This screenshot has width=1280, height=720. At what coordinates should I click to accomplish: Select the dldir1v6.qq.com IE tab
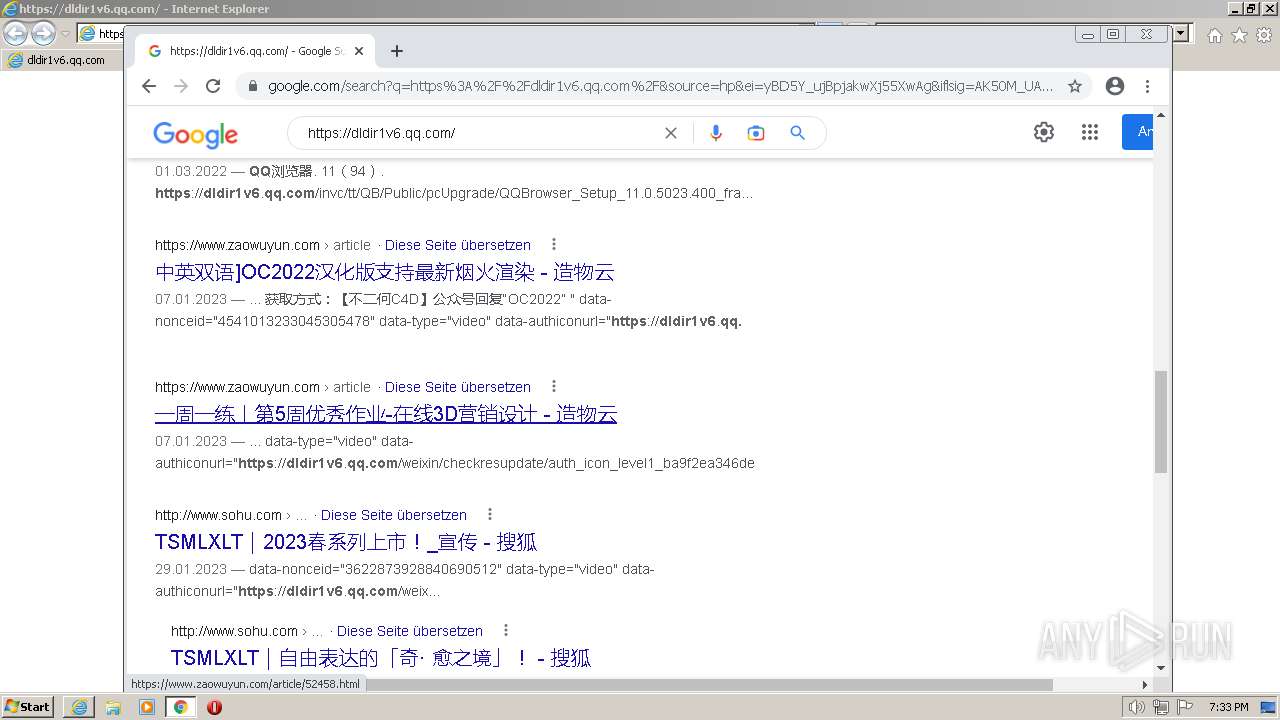62,60
